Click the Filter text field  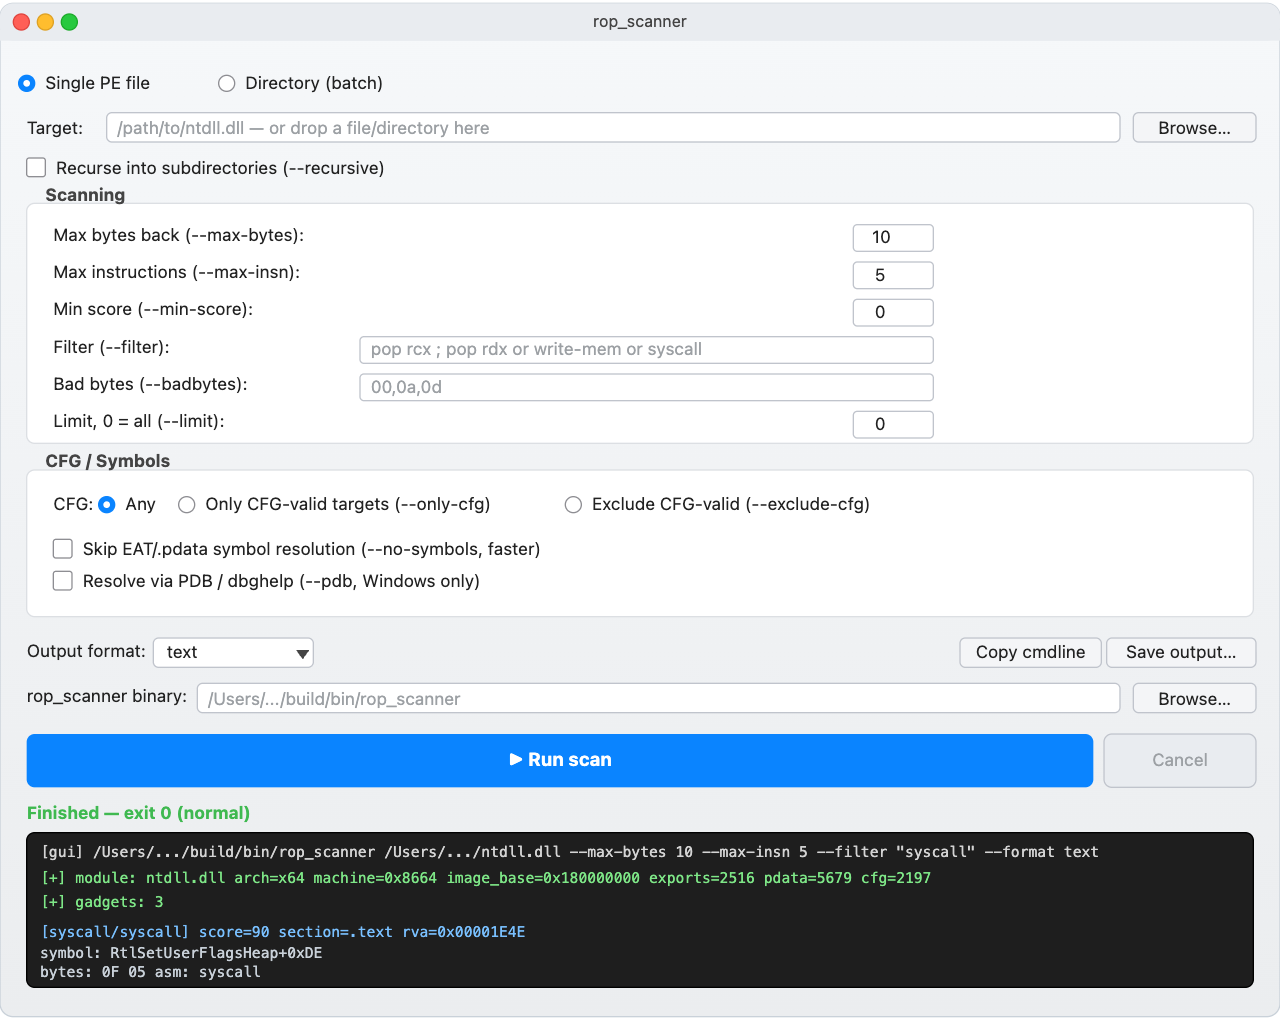tap(646, 349)
